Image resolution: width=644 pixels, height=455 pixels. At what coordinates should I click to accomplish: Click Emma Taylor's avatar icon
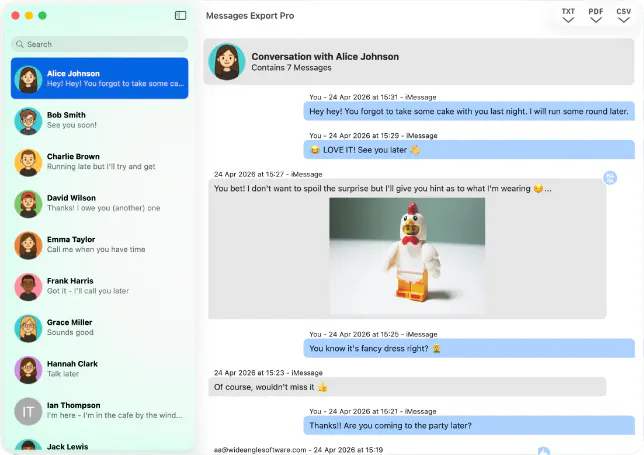(x=28, y=245)
